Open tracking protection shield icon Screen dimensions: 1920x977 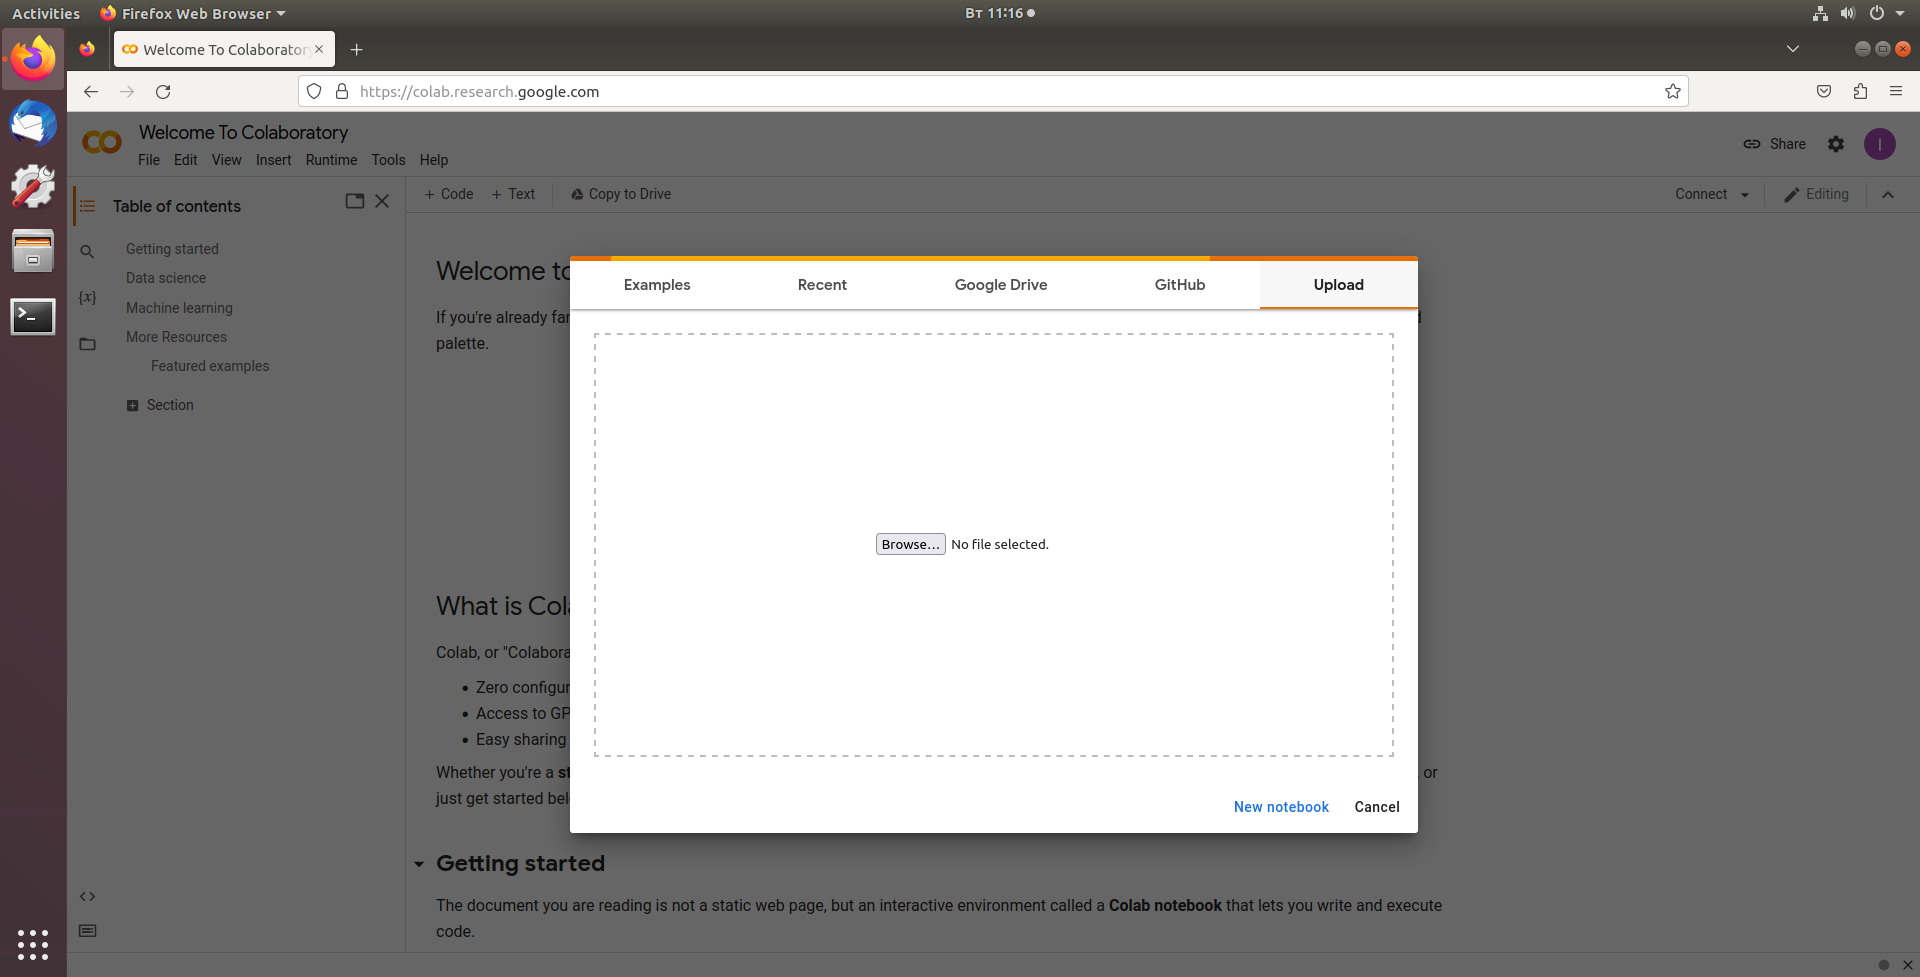tap(314, 91)
